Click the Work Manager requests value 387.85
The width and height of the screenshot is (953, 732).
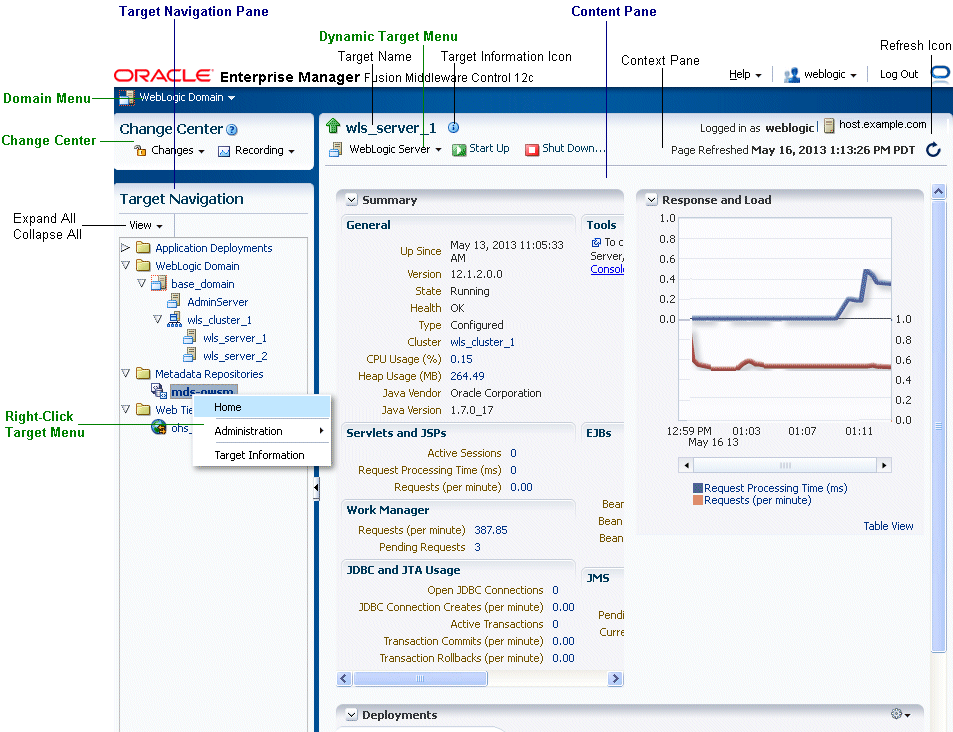tap(490, 530)
